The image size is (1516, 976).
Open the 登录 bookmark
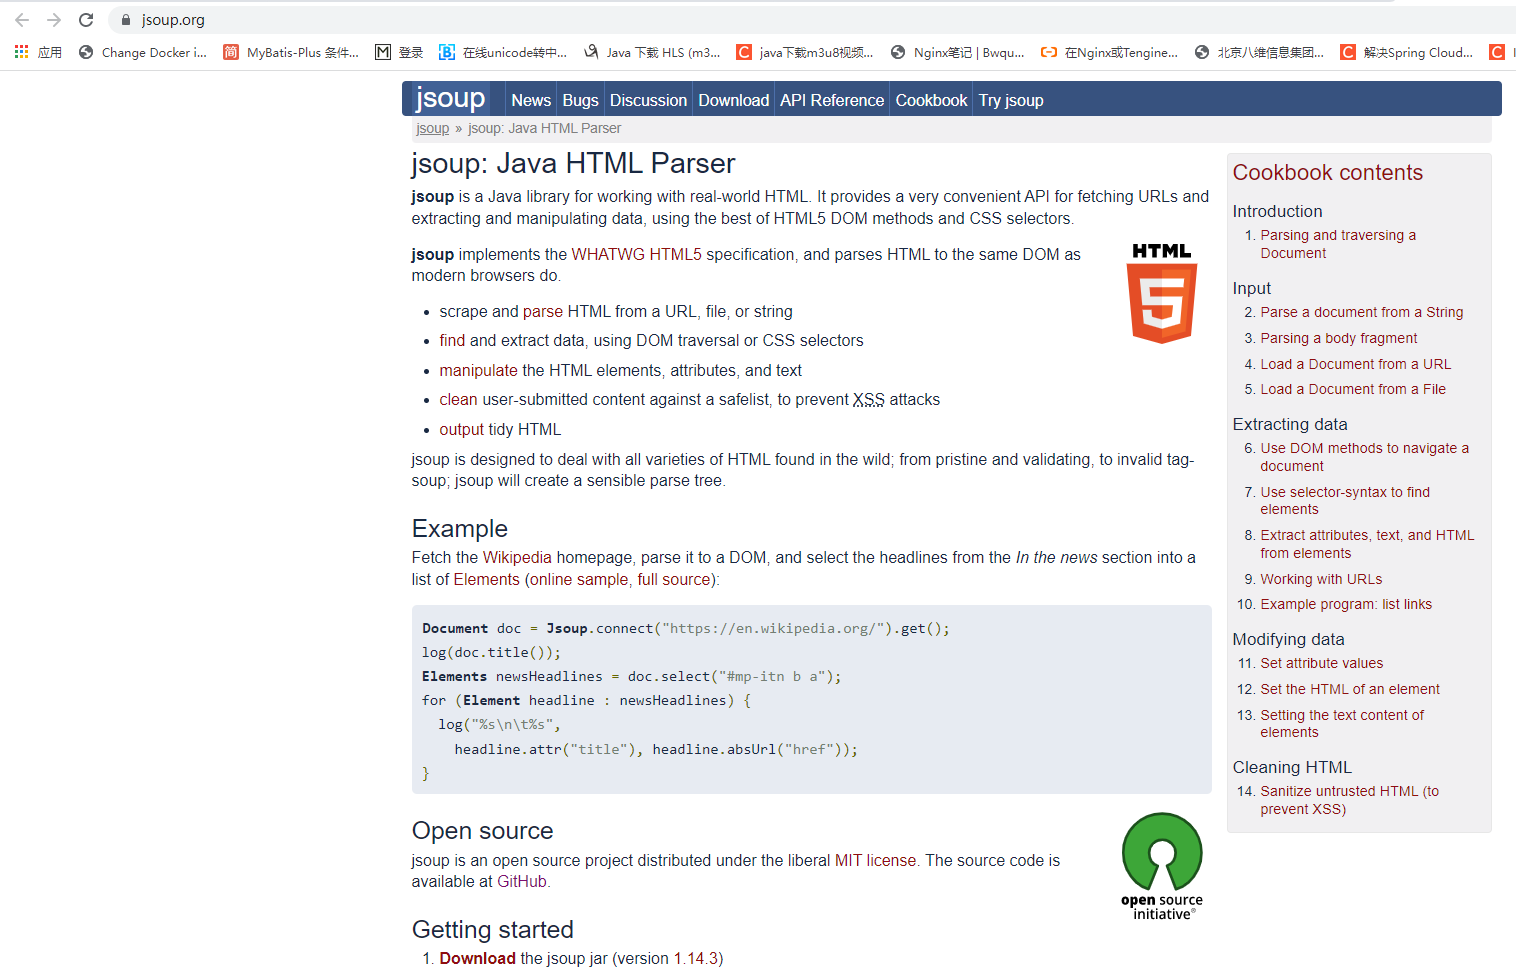click(399, 52)
